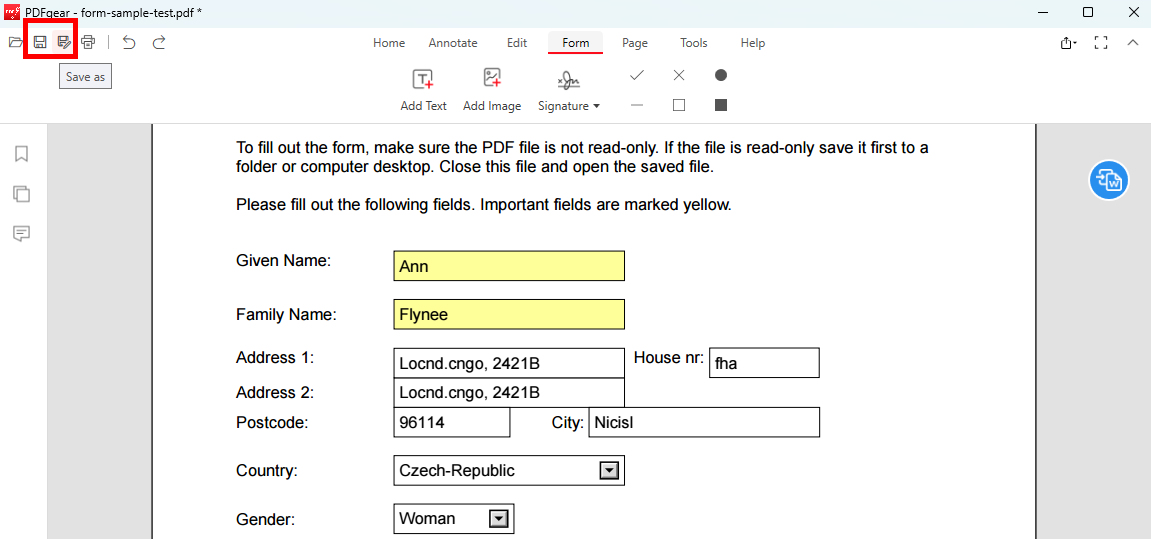Viewport: 1151px width, 539px height.
Task: Click the Open file folder icon
Action: (15, 43)
